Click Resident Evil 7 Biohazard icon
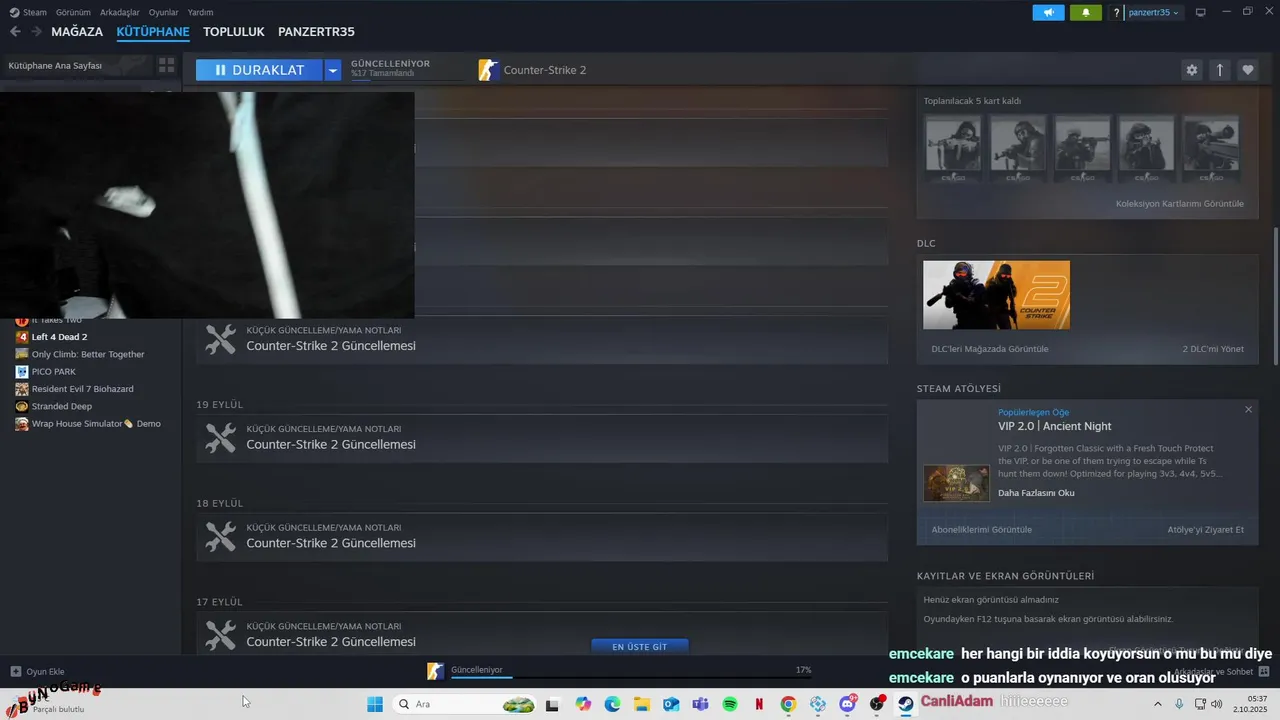The image size is (1280, 720). pos(22,389)
